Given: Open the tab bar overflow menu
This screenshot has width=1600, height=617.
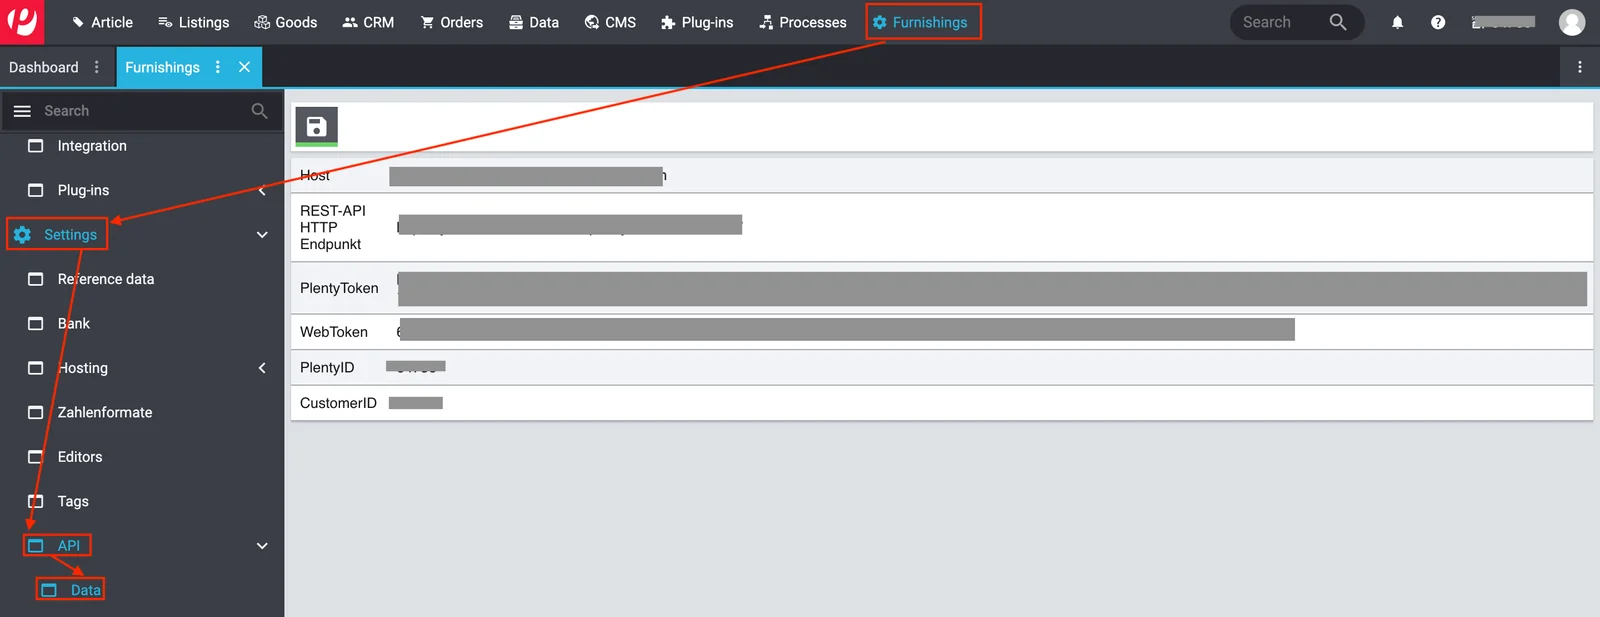Looking at the screenshot, I should [1580, 67].
